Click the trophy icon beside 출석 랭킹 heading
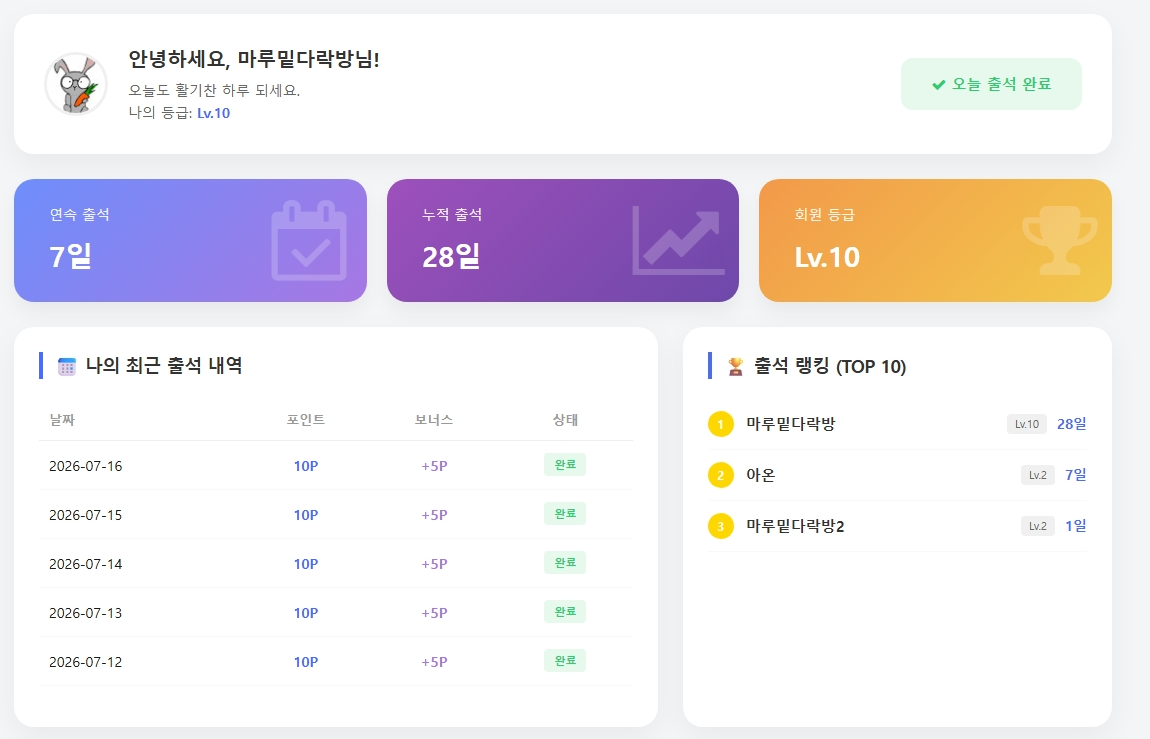Viewport: 1150px width, 739px height. coord(735,367)
